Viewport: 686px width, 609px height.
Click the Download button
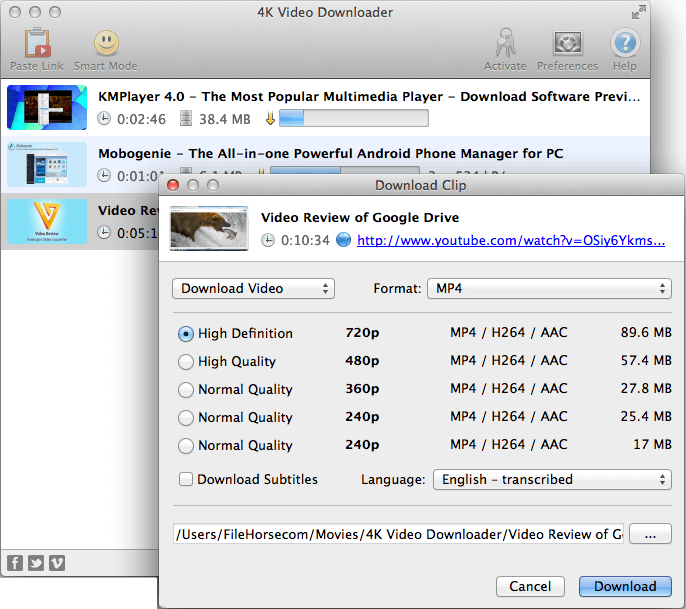click(625, 586)
